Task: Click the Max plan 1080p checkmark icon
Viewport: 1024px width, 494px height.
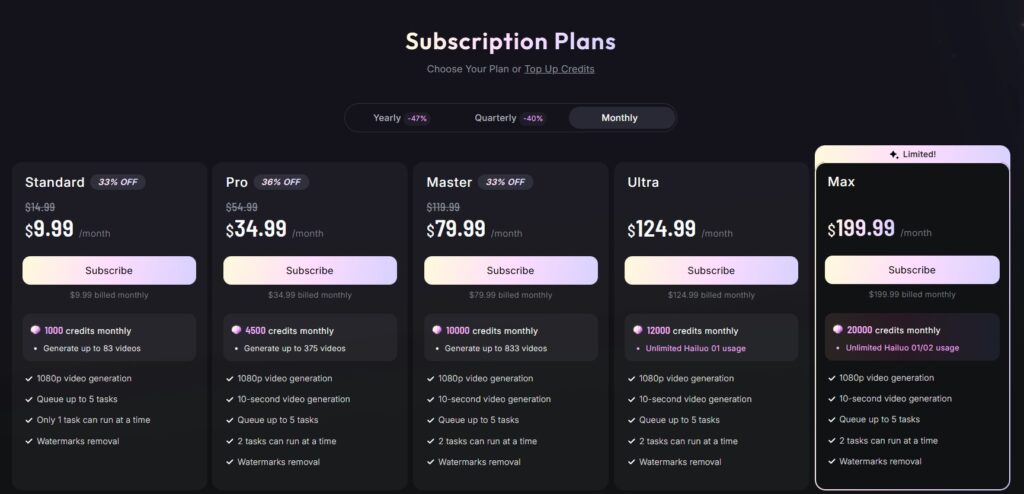Action: click(x=831, y=378)
